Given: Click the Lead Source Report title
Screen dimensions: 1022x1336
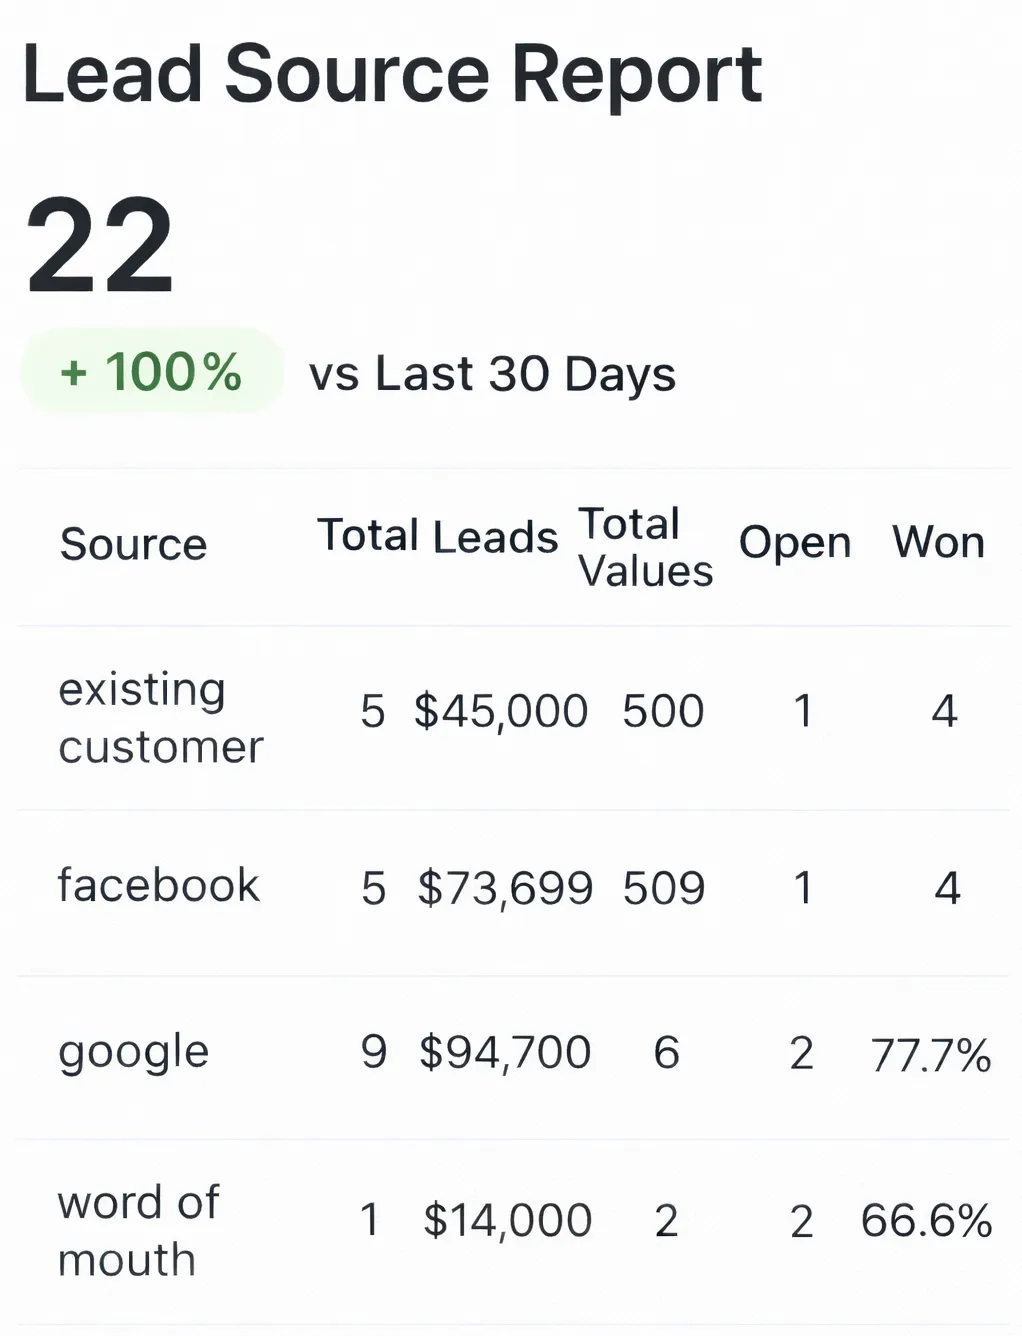Looking at the screenshot, I should point(392,74).
